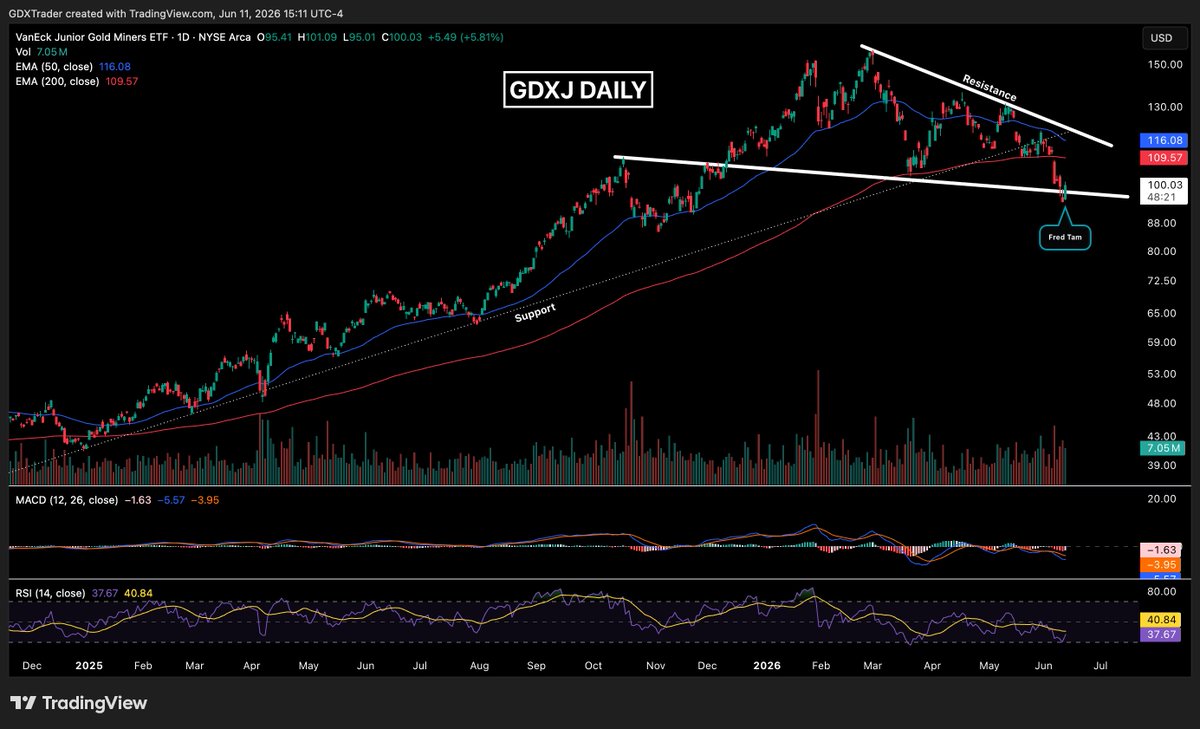The width and height of the screenshot is (1200, 729).
Task: Click the 65.00 price scale label
Action: click(x=1163, y=313)
